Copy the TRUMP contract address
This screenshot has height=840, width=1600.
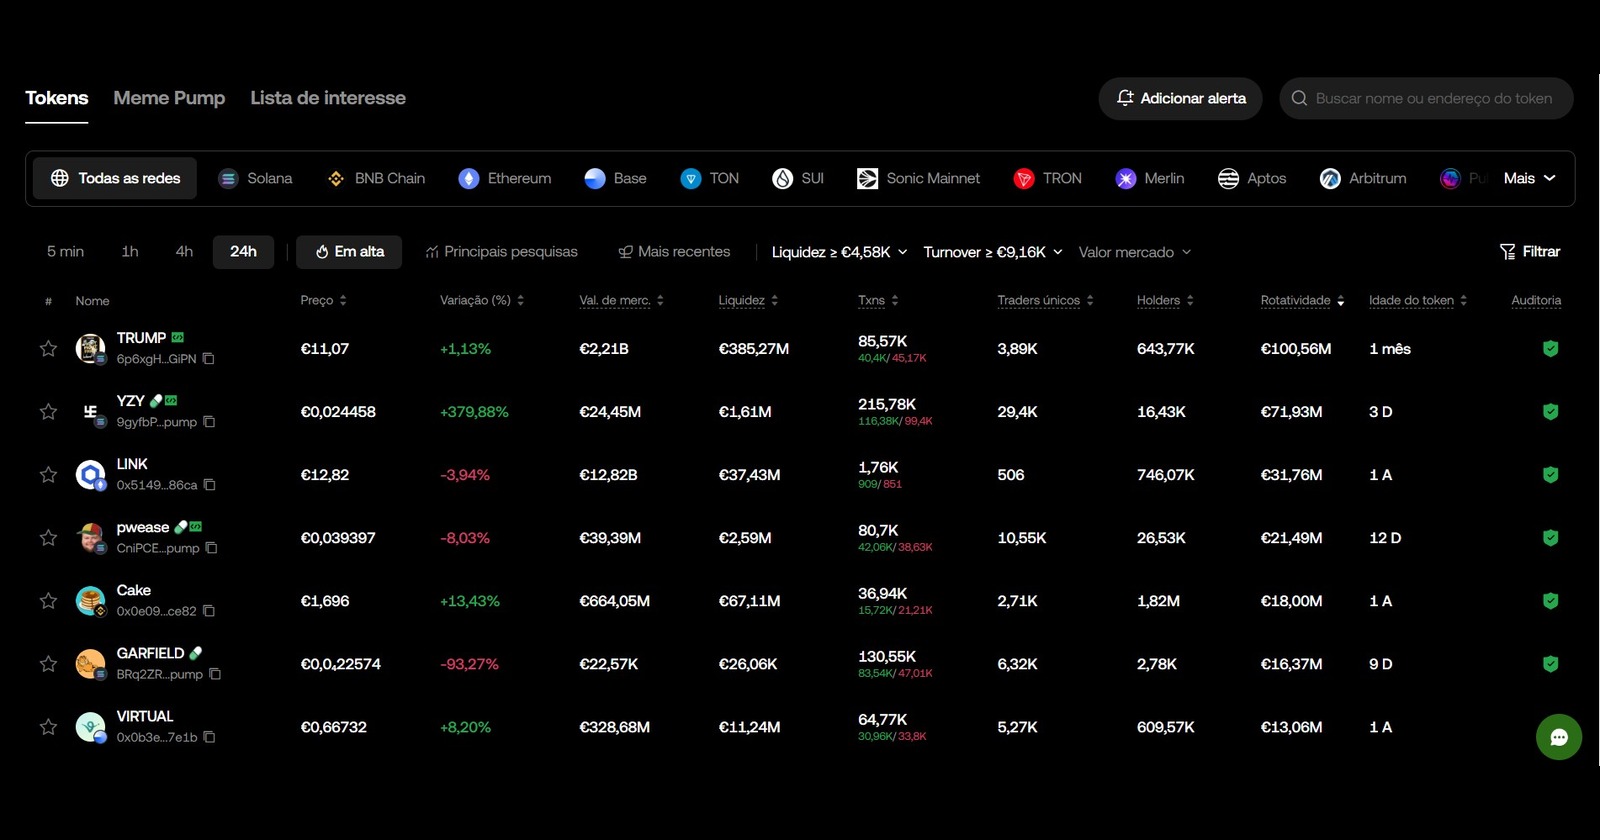[209, 359]
